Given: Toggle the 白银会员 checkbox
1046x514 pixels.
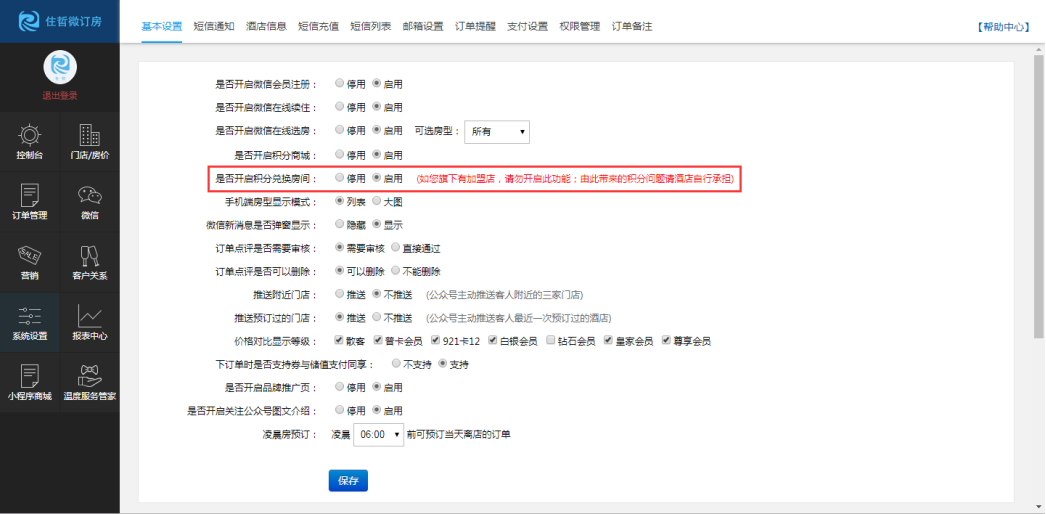Looking at the screenshot, I should click(x=492, y=341).
